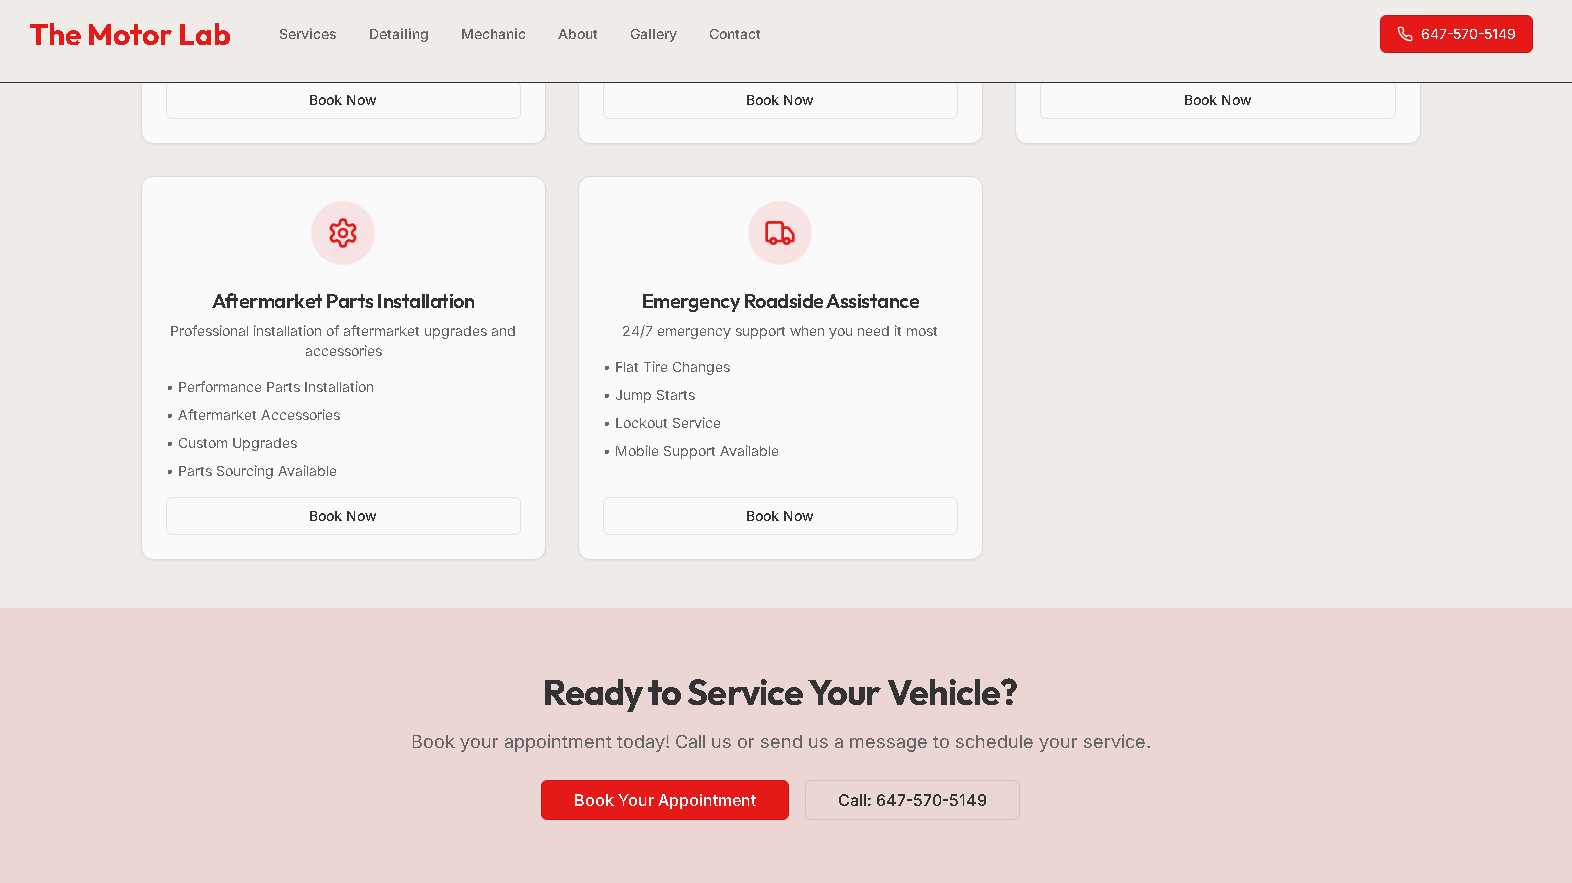Go home via The Motor Lab logo
This screenshot has height=883, width=1572.
click(130, 35)
